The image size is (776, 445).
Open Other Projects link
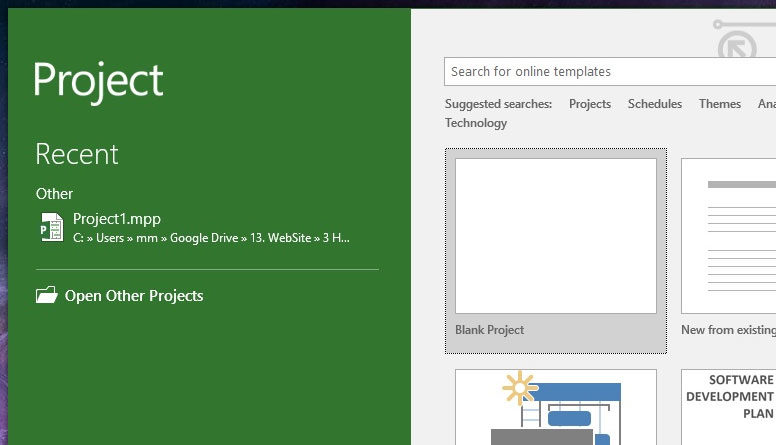coord(134,296)
